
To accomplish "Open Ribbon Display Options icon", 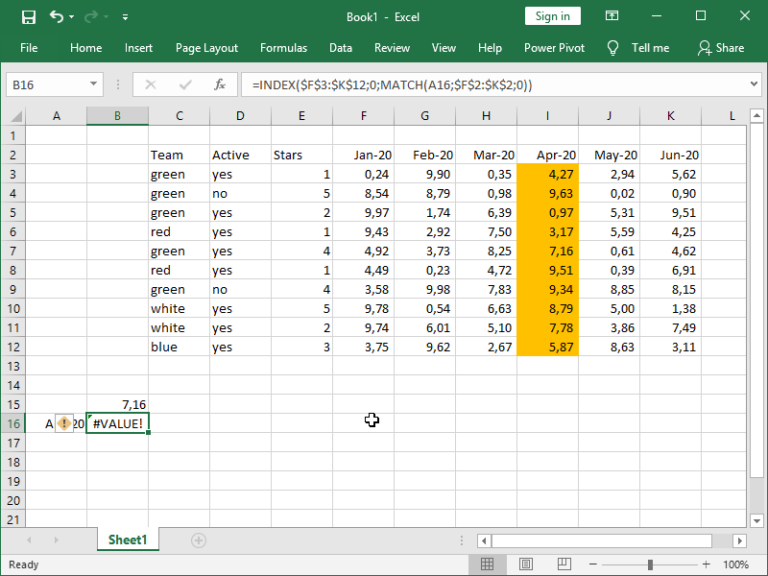I will click(x=612, y=16).
